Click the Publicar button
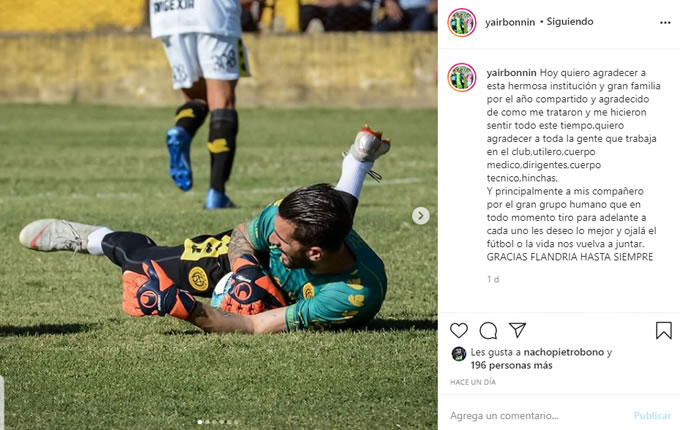Viewport: 680px width, 430px height. tap(652, 416)
